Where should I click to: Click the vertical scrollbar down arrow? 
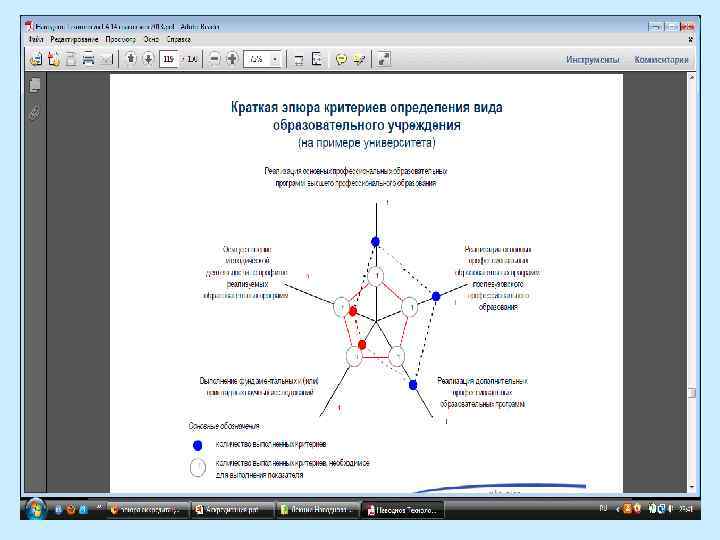pyautogui.click(x=692, y=486)
